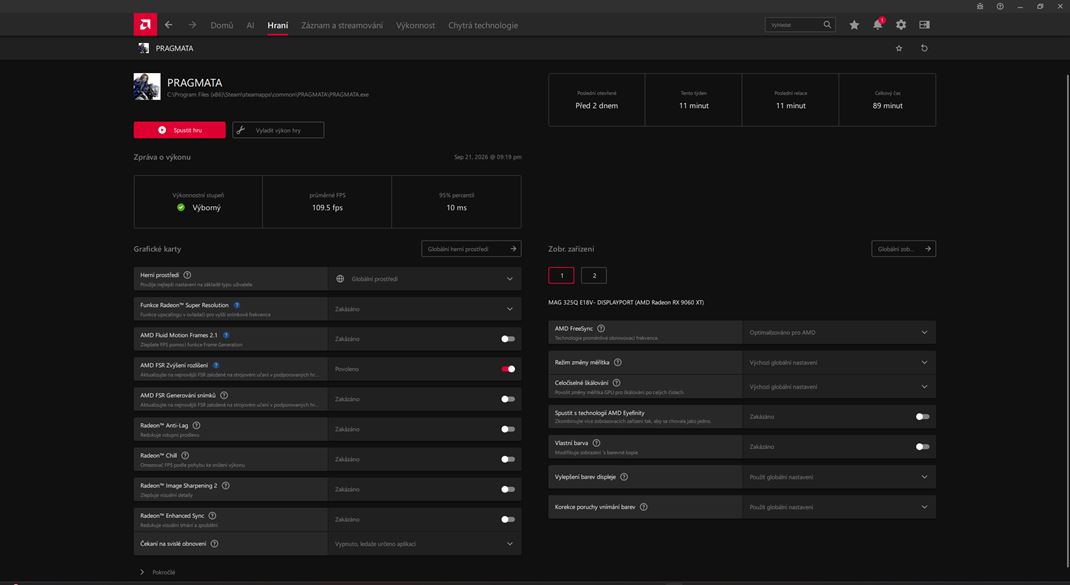Expand the Pokročilé section
Image resolution: width=1070 pixels, height=585 pixels.
click(158, 572)
